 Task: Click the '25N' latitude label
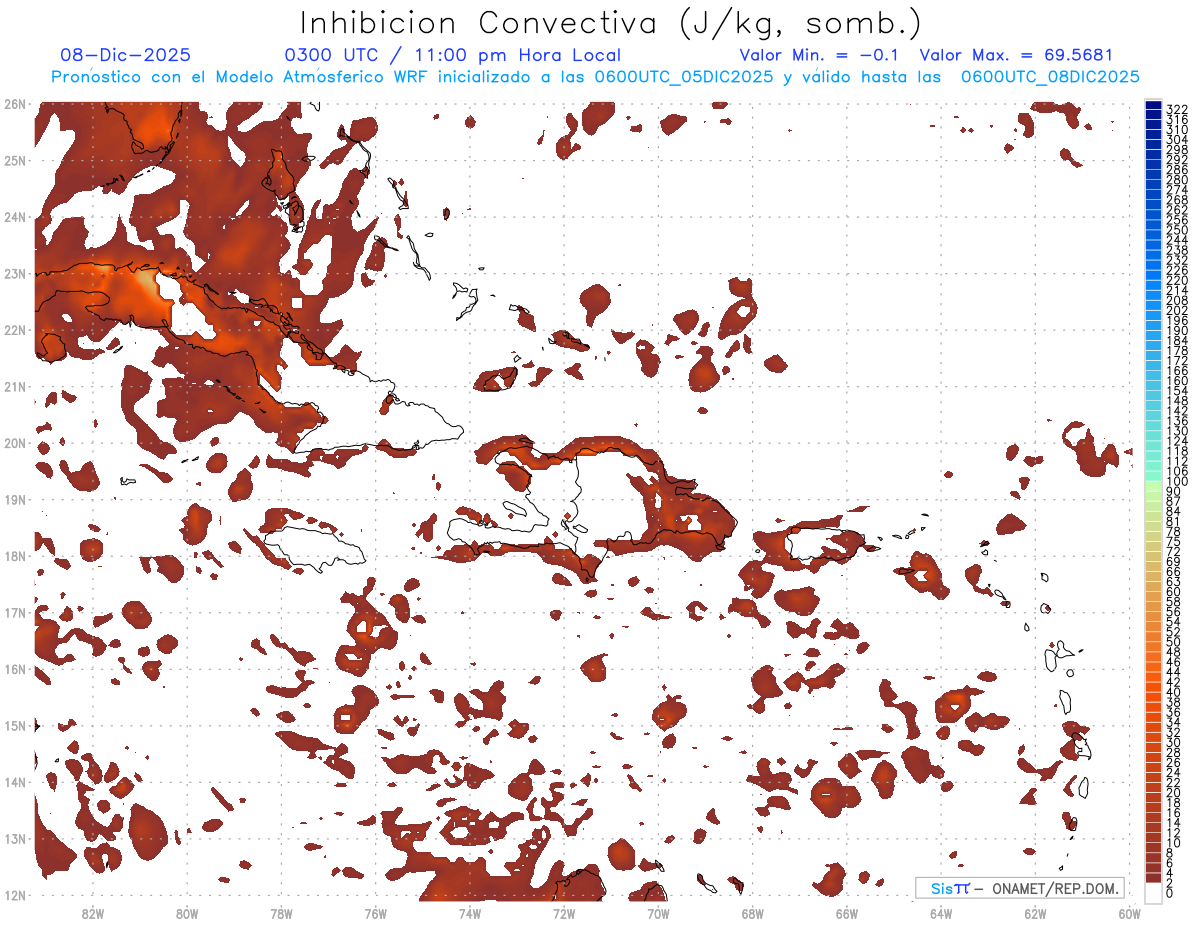click(15, 160)
